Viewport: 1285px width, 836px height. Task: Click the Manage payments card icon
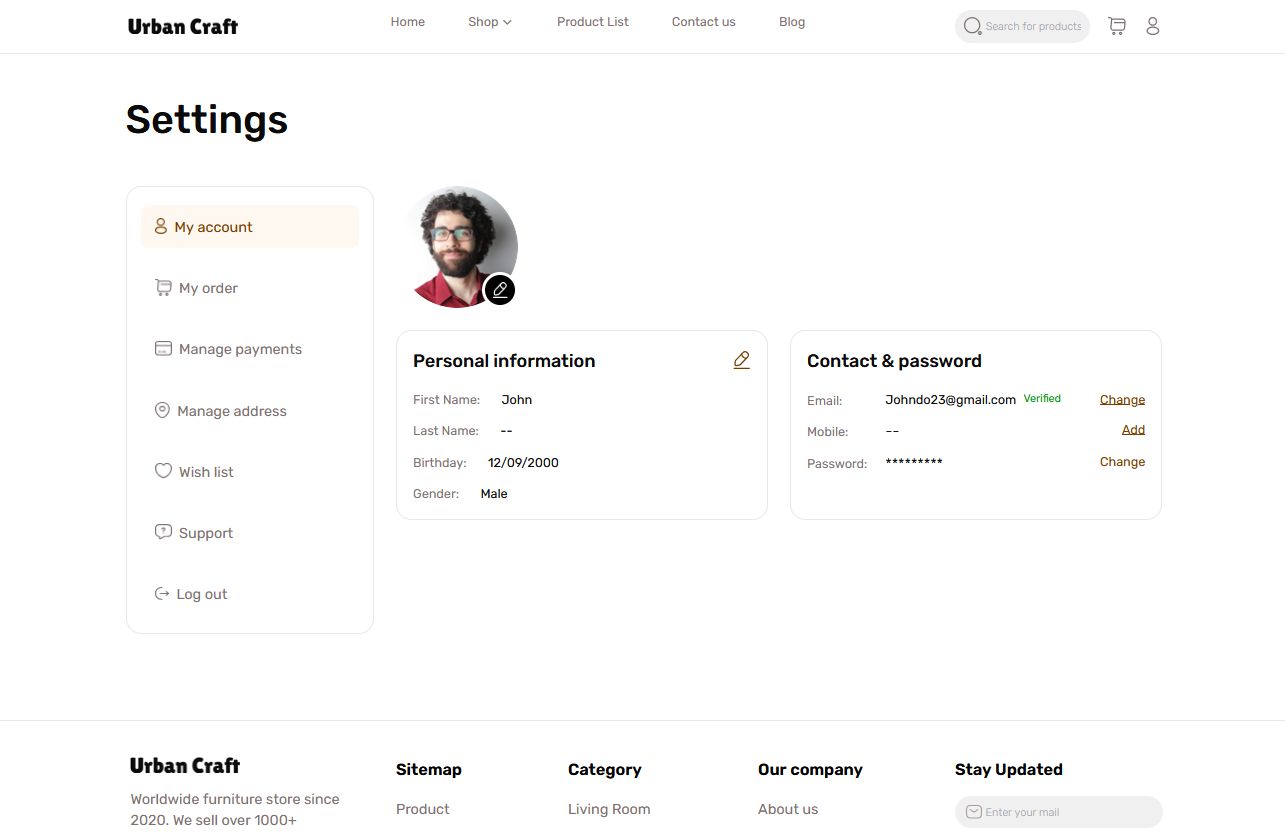tap(163, 349)
